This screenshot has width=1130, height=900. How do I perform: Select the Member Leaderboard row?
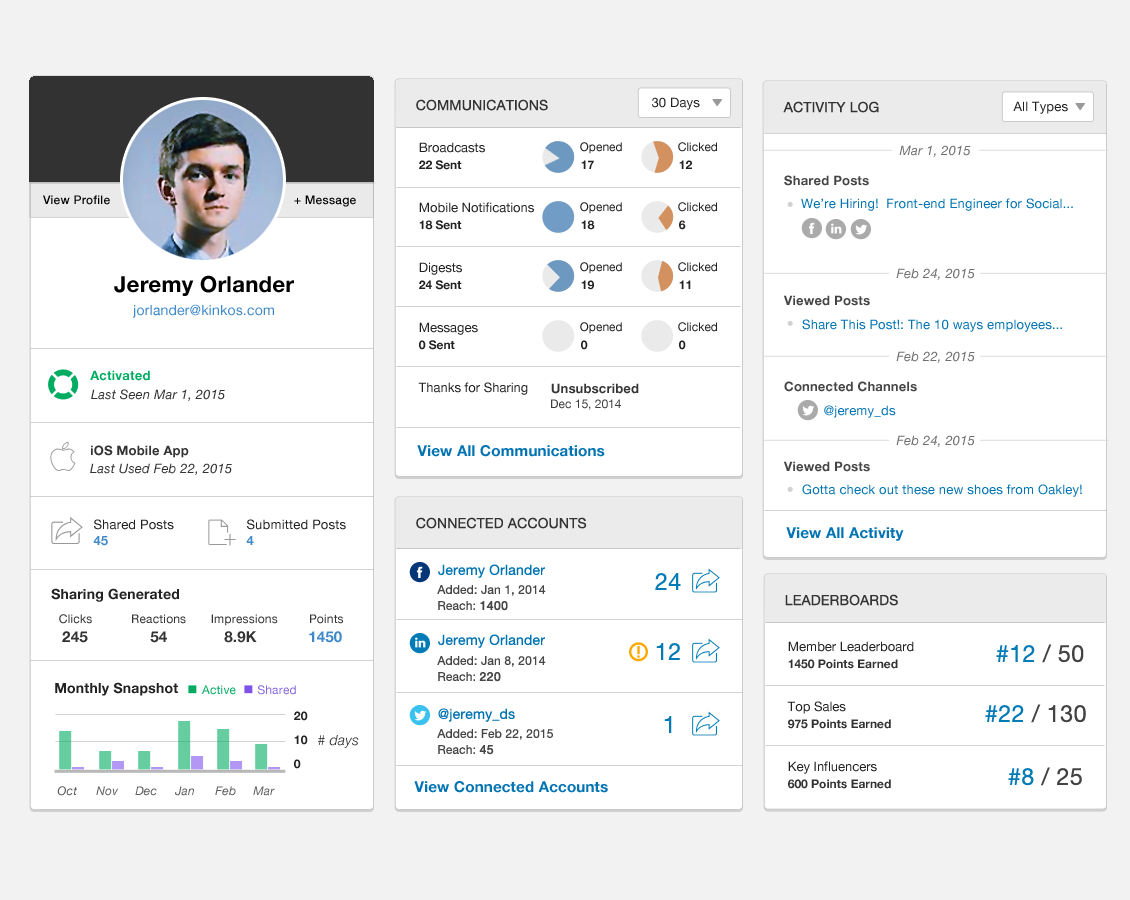[x=935, y=655]
